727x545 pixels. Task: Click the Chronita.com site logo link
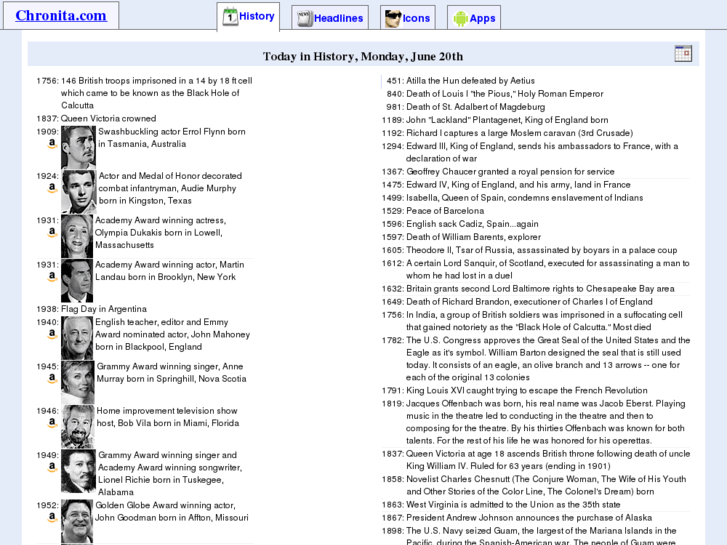click(x=61, y=15)
